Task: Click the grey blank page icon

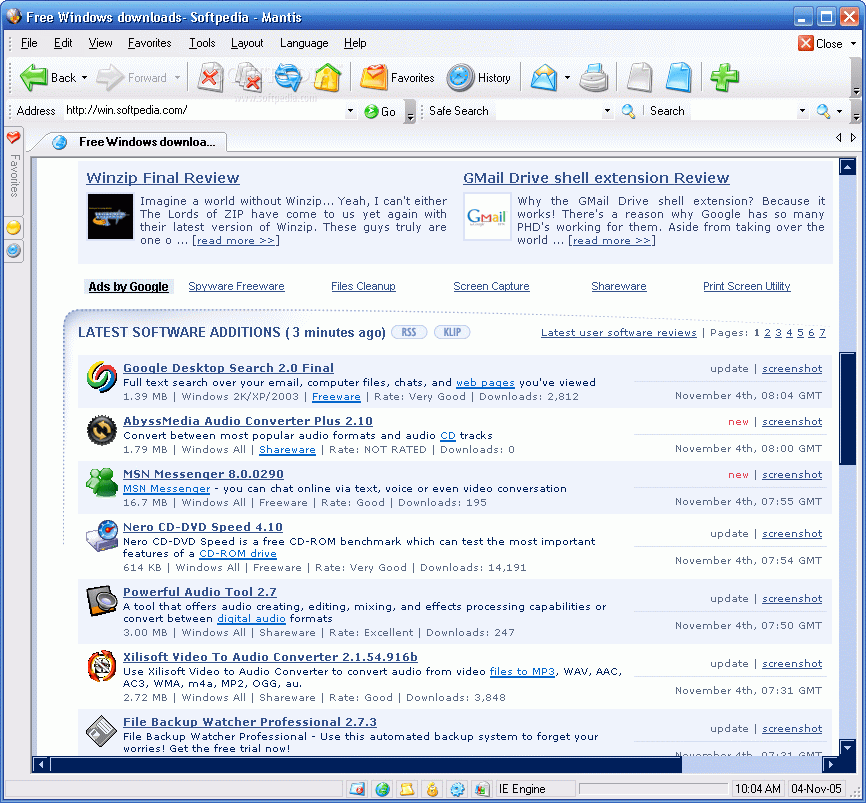Action: [x=640, y=77]
